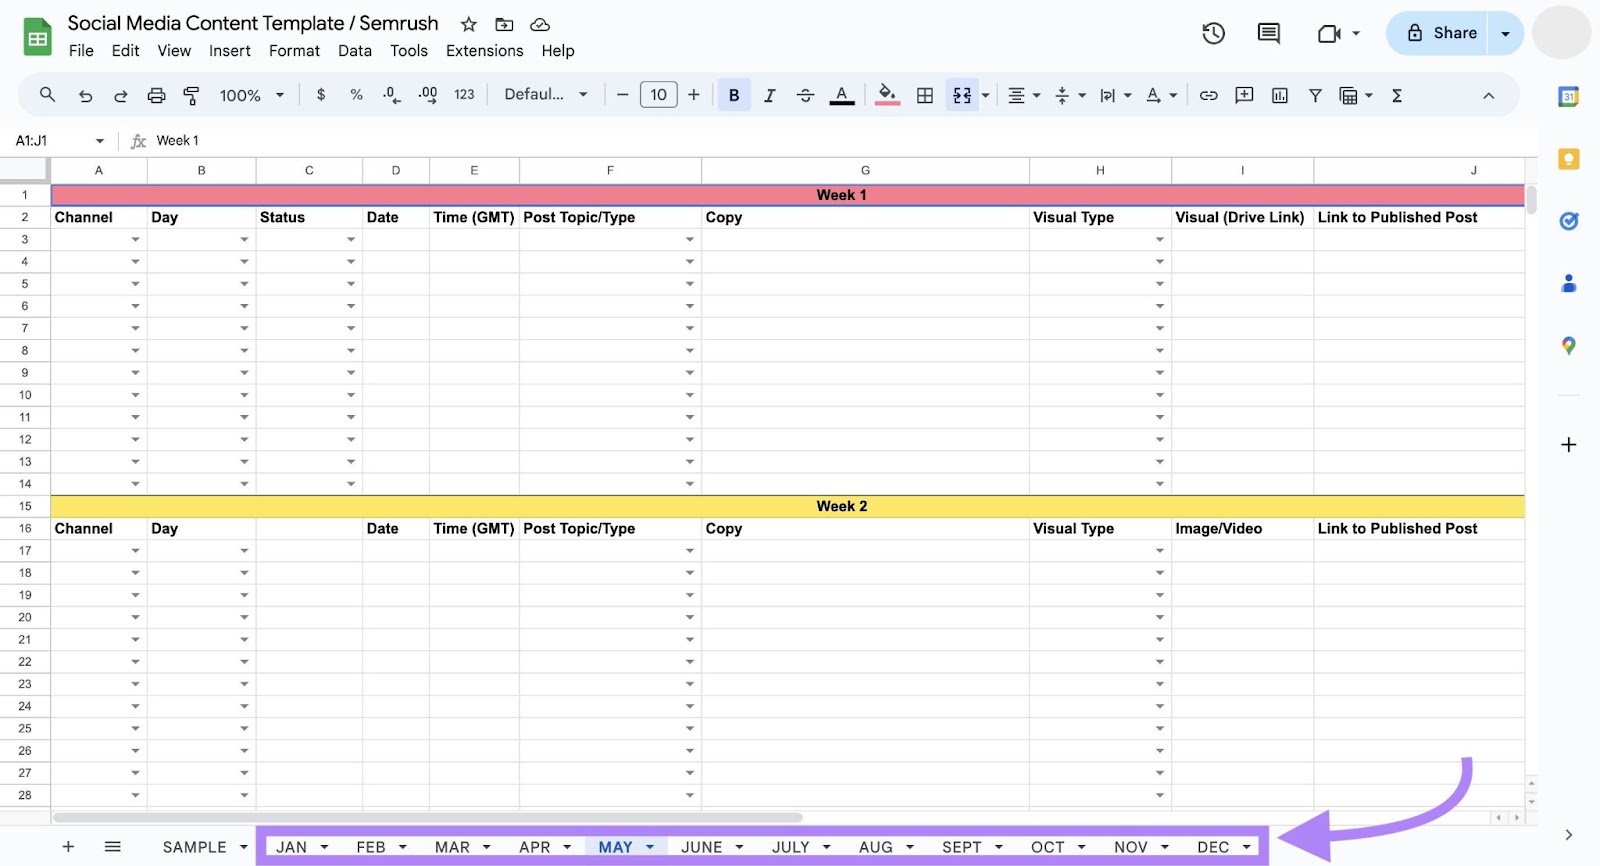Screen dimensions: 1600x866
Task: Open the Data menu
Action: coord(355,51)
